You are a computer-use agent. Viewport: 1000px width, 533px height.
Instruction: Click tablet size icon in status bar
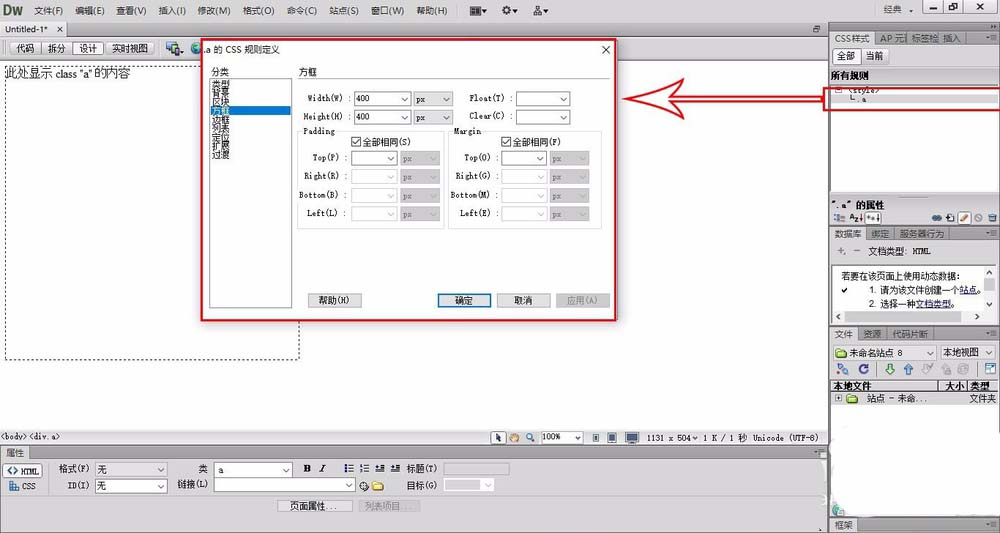coord(612,438)
